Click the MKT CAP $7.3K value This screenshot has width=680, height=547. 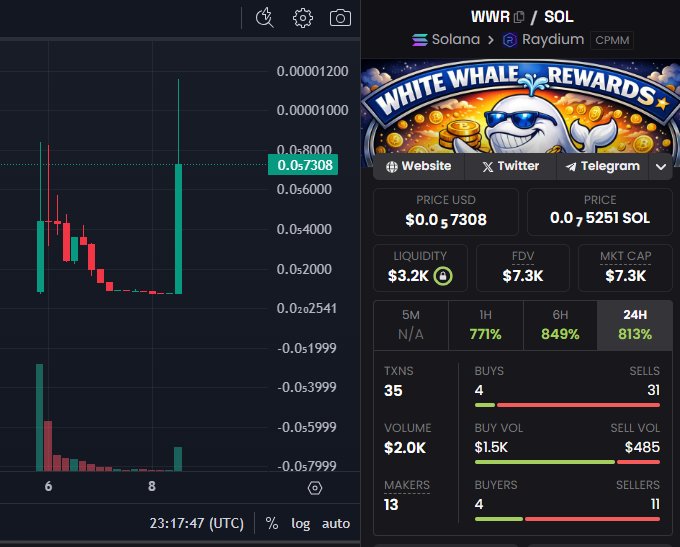pyautogui.click(x=625, y=275)
